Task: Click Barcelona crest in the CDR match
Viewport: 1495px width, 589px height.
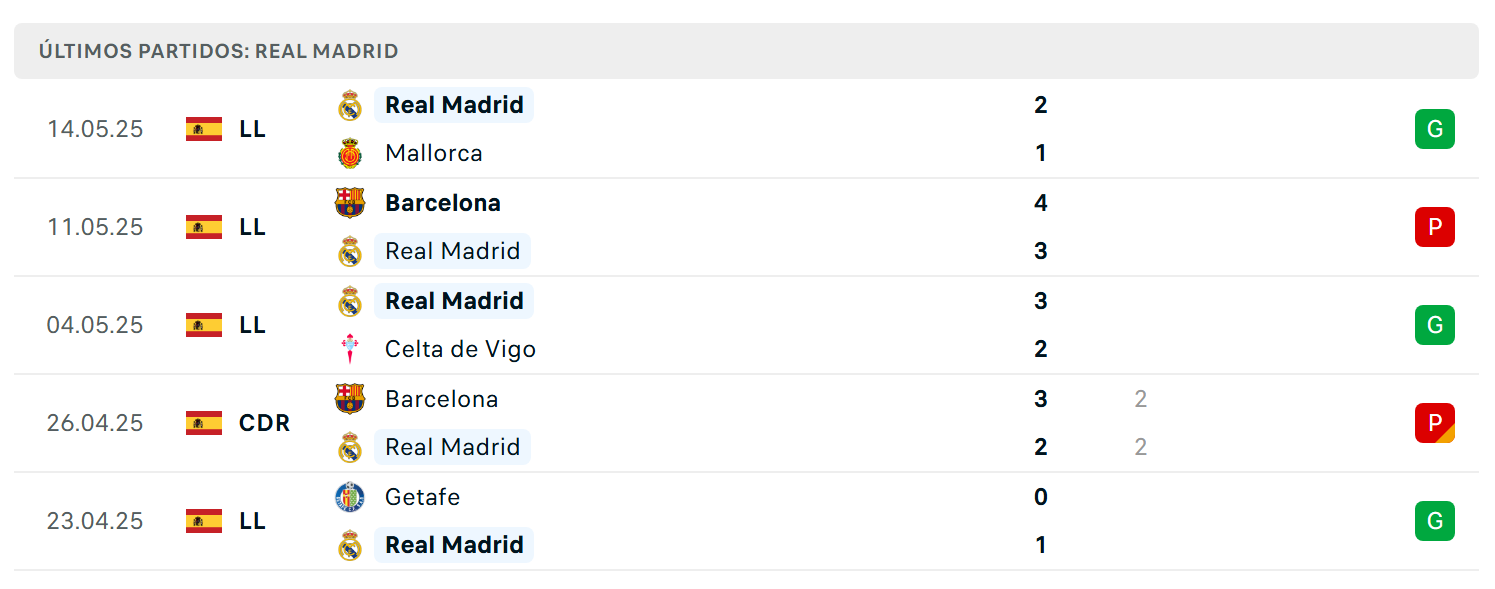Action: (x=349, y=399)
